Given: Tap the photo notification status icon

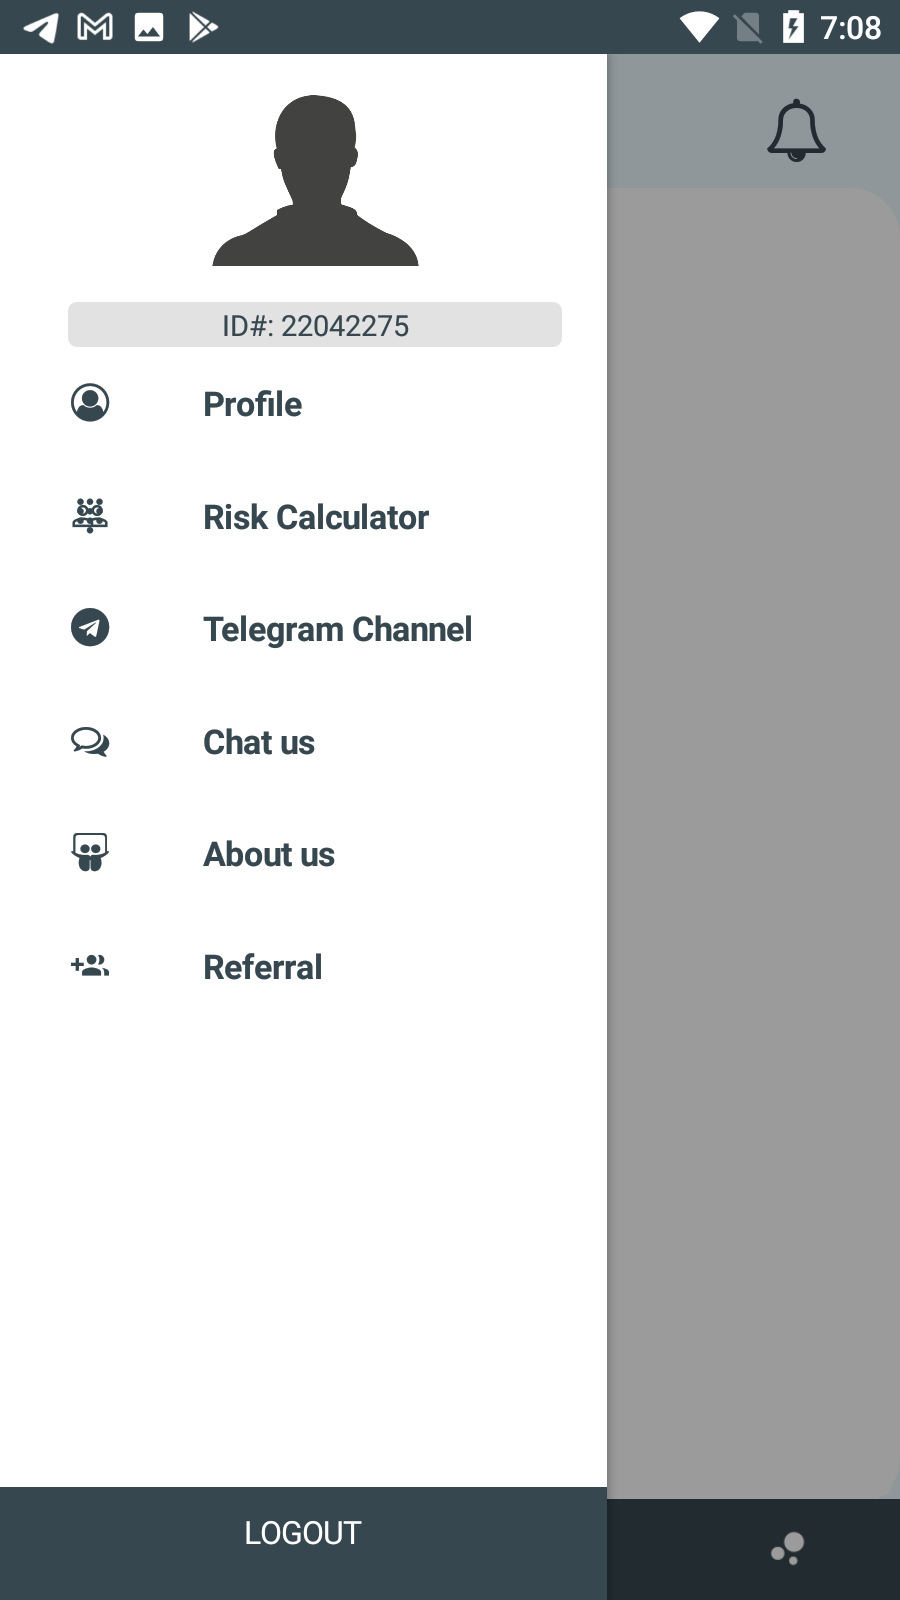Looking at the screenshot, I should [x=149, y=27].
